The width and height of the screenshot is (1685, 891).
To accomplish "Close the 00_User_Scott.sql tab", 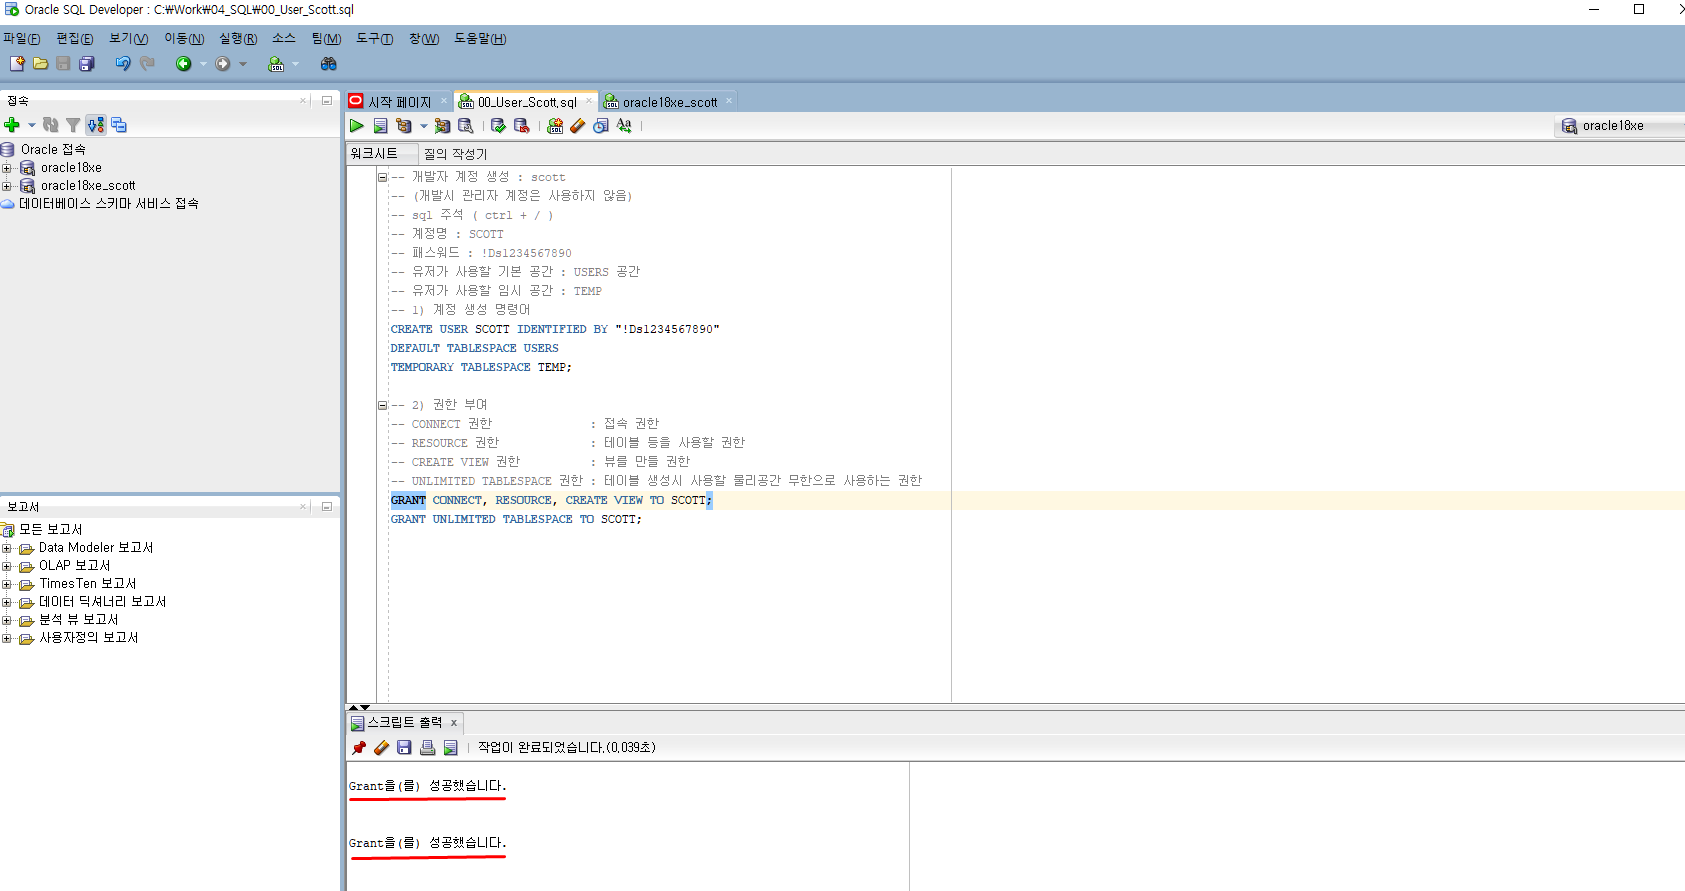I will 589,101.
